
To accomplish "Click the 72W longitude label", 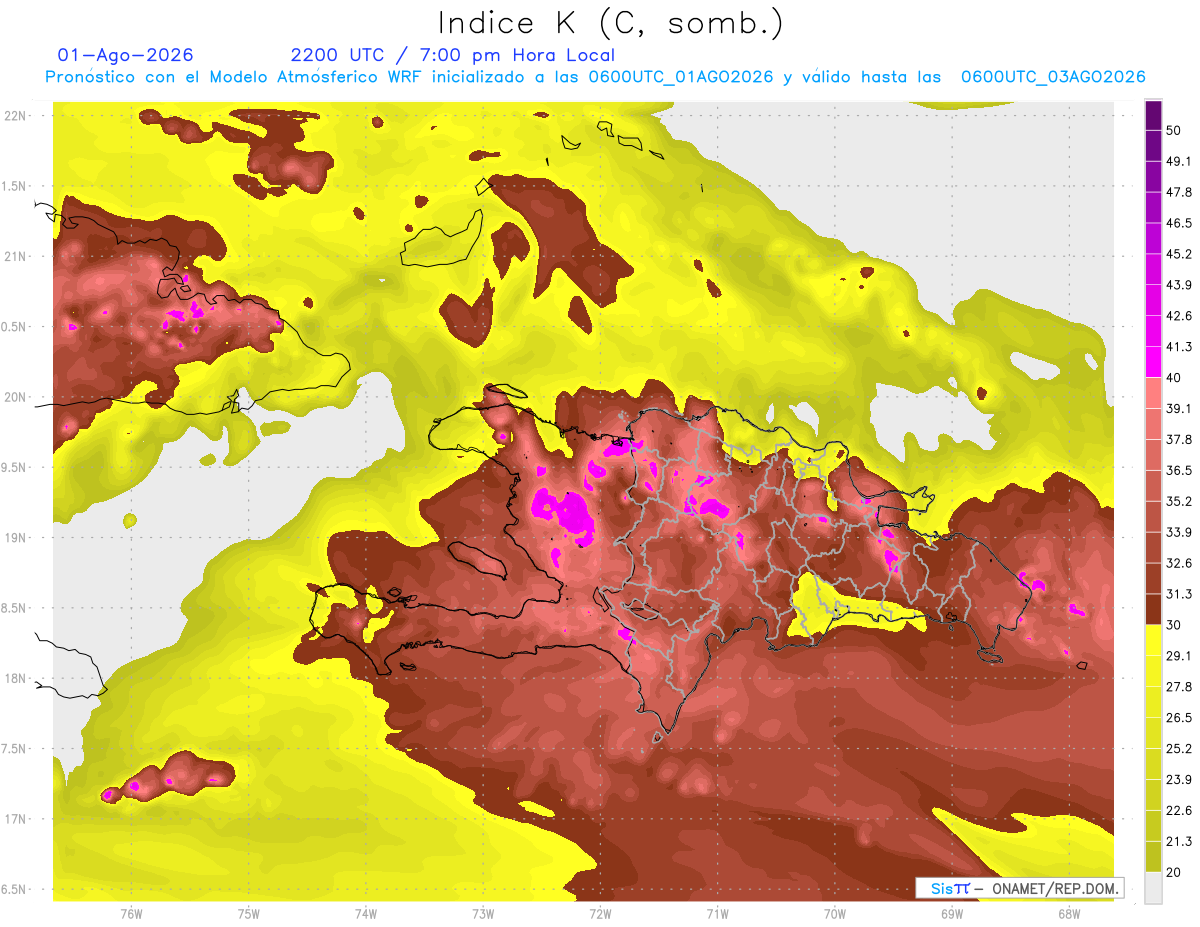I will 600,913.
